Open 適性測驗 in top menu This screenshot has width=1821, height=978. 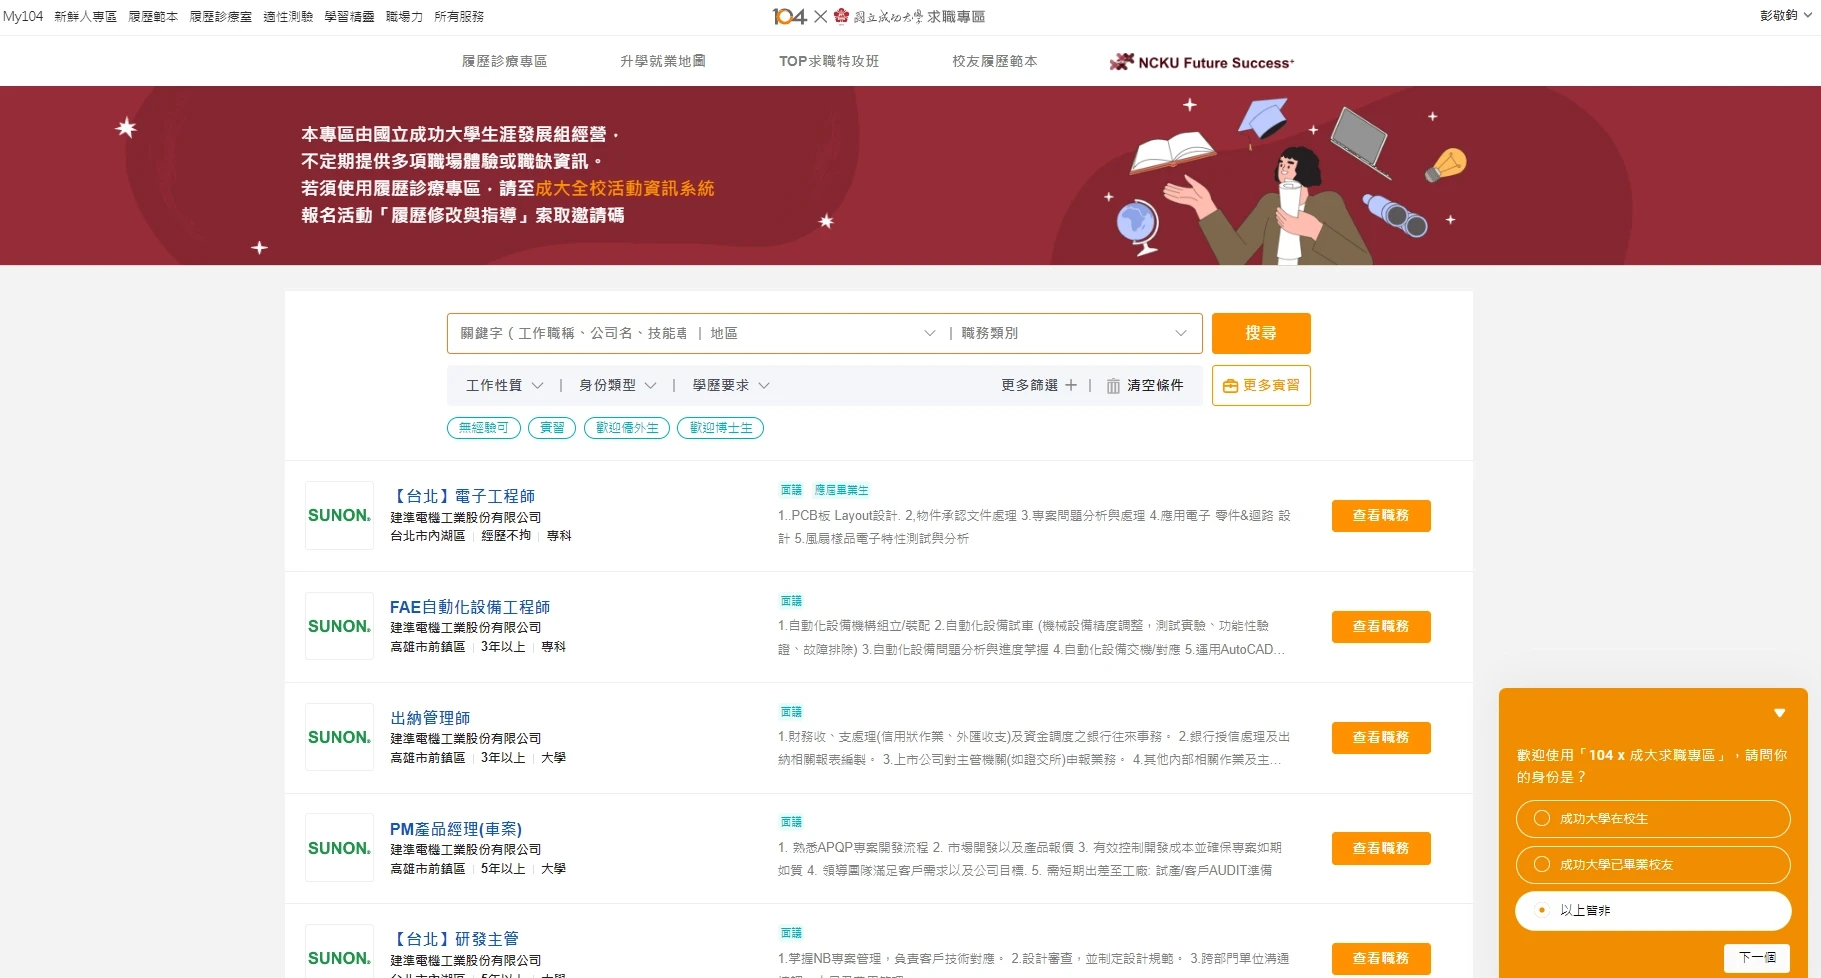click(288, 16)
